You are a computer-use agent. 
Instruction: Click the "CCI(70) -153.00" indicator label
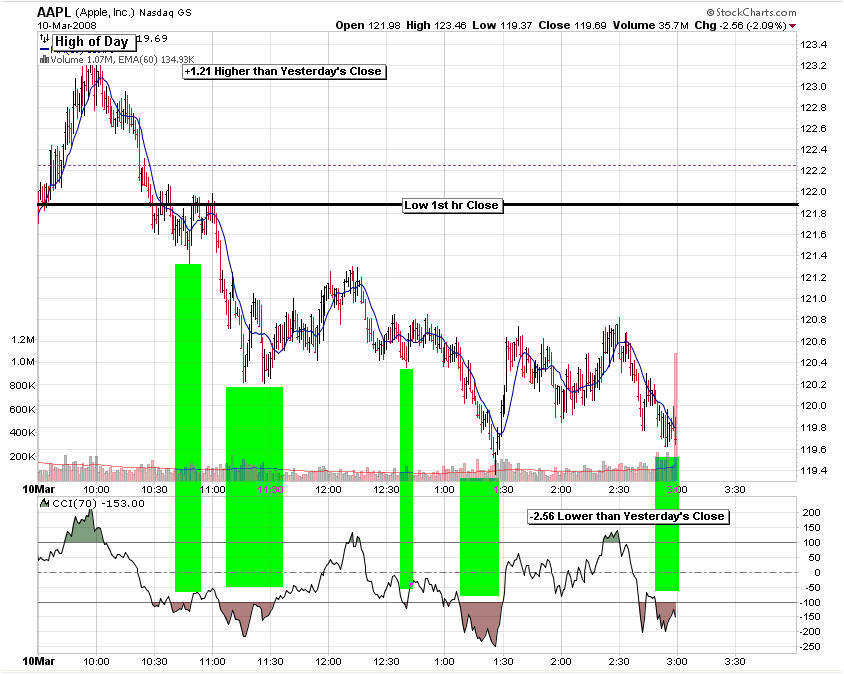pos(99,504)
